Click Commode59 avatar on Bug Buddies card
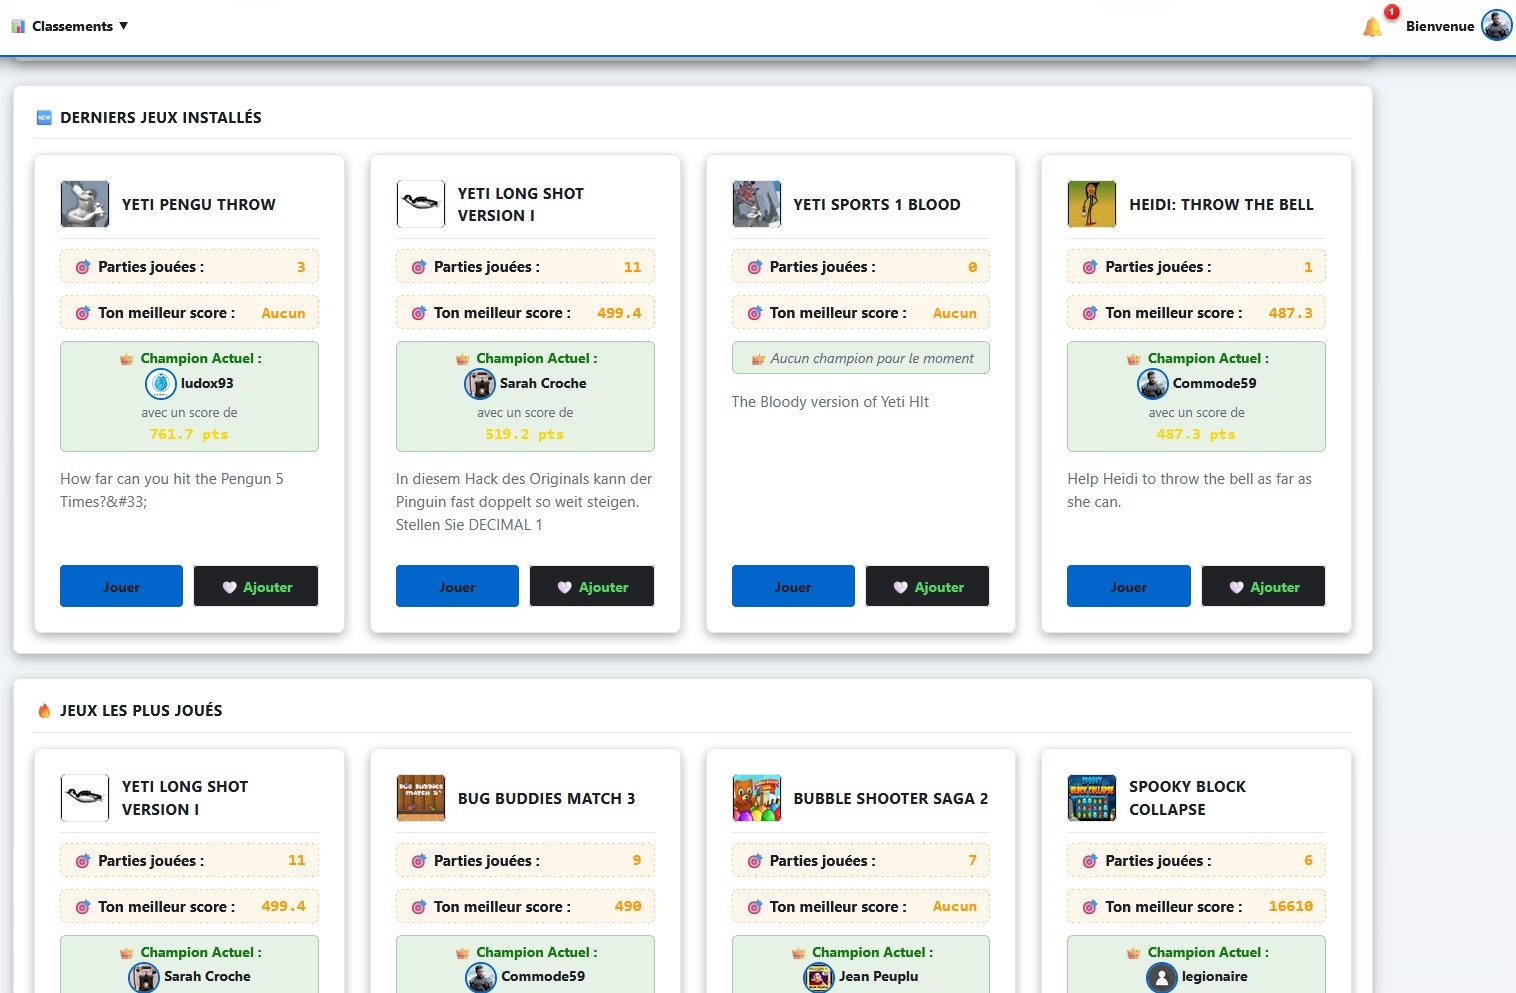This screenshot has height=993, width=1516. tap(481, 977)
